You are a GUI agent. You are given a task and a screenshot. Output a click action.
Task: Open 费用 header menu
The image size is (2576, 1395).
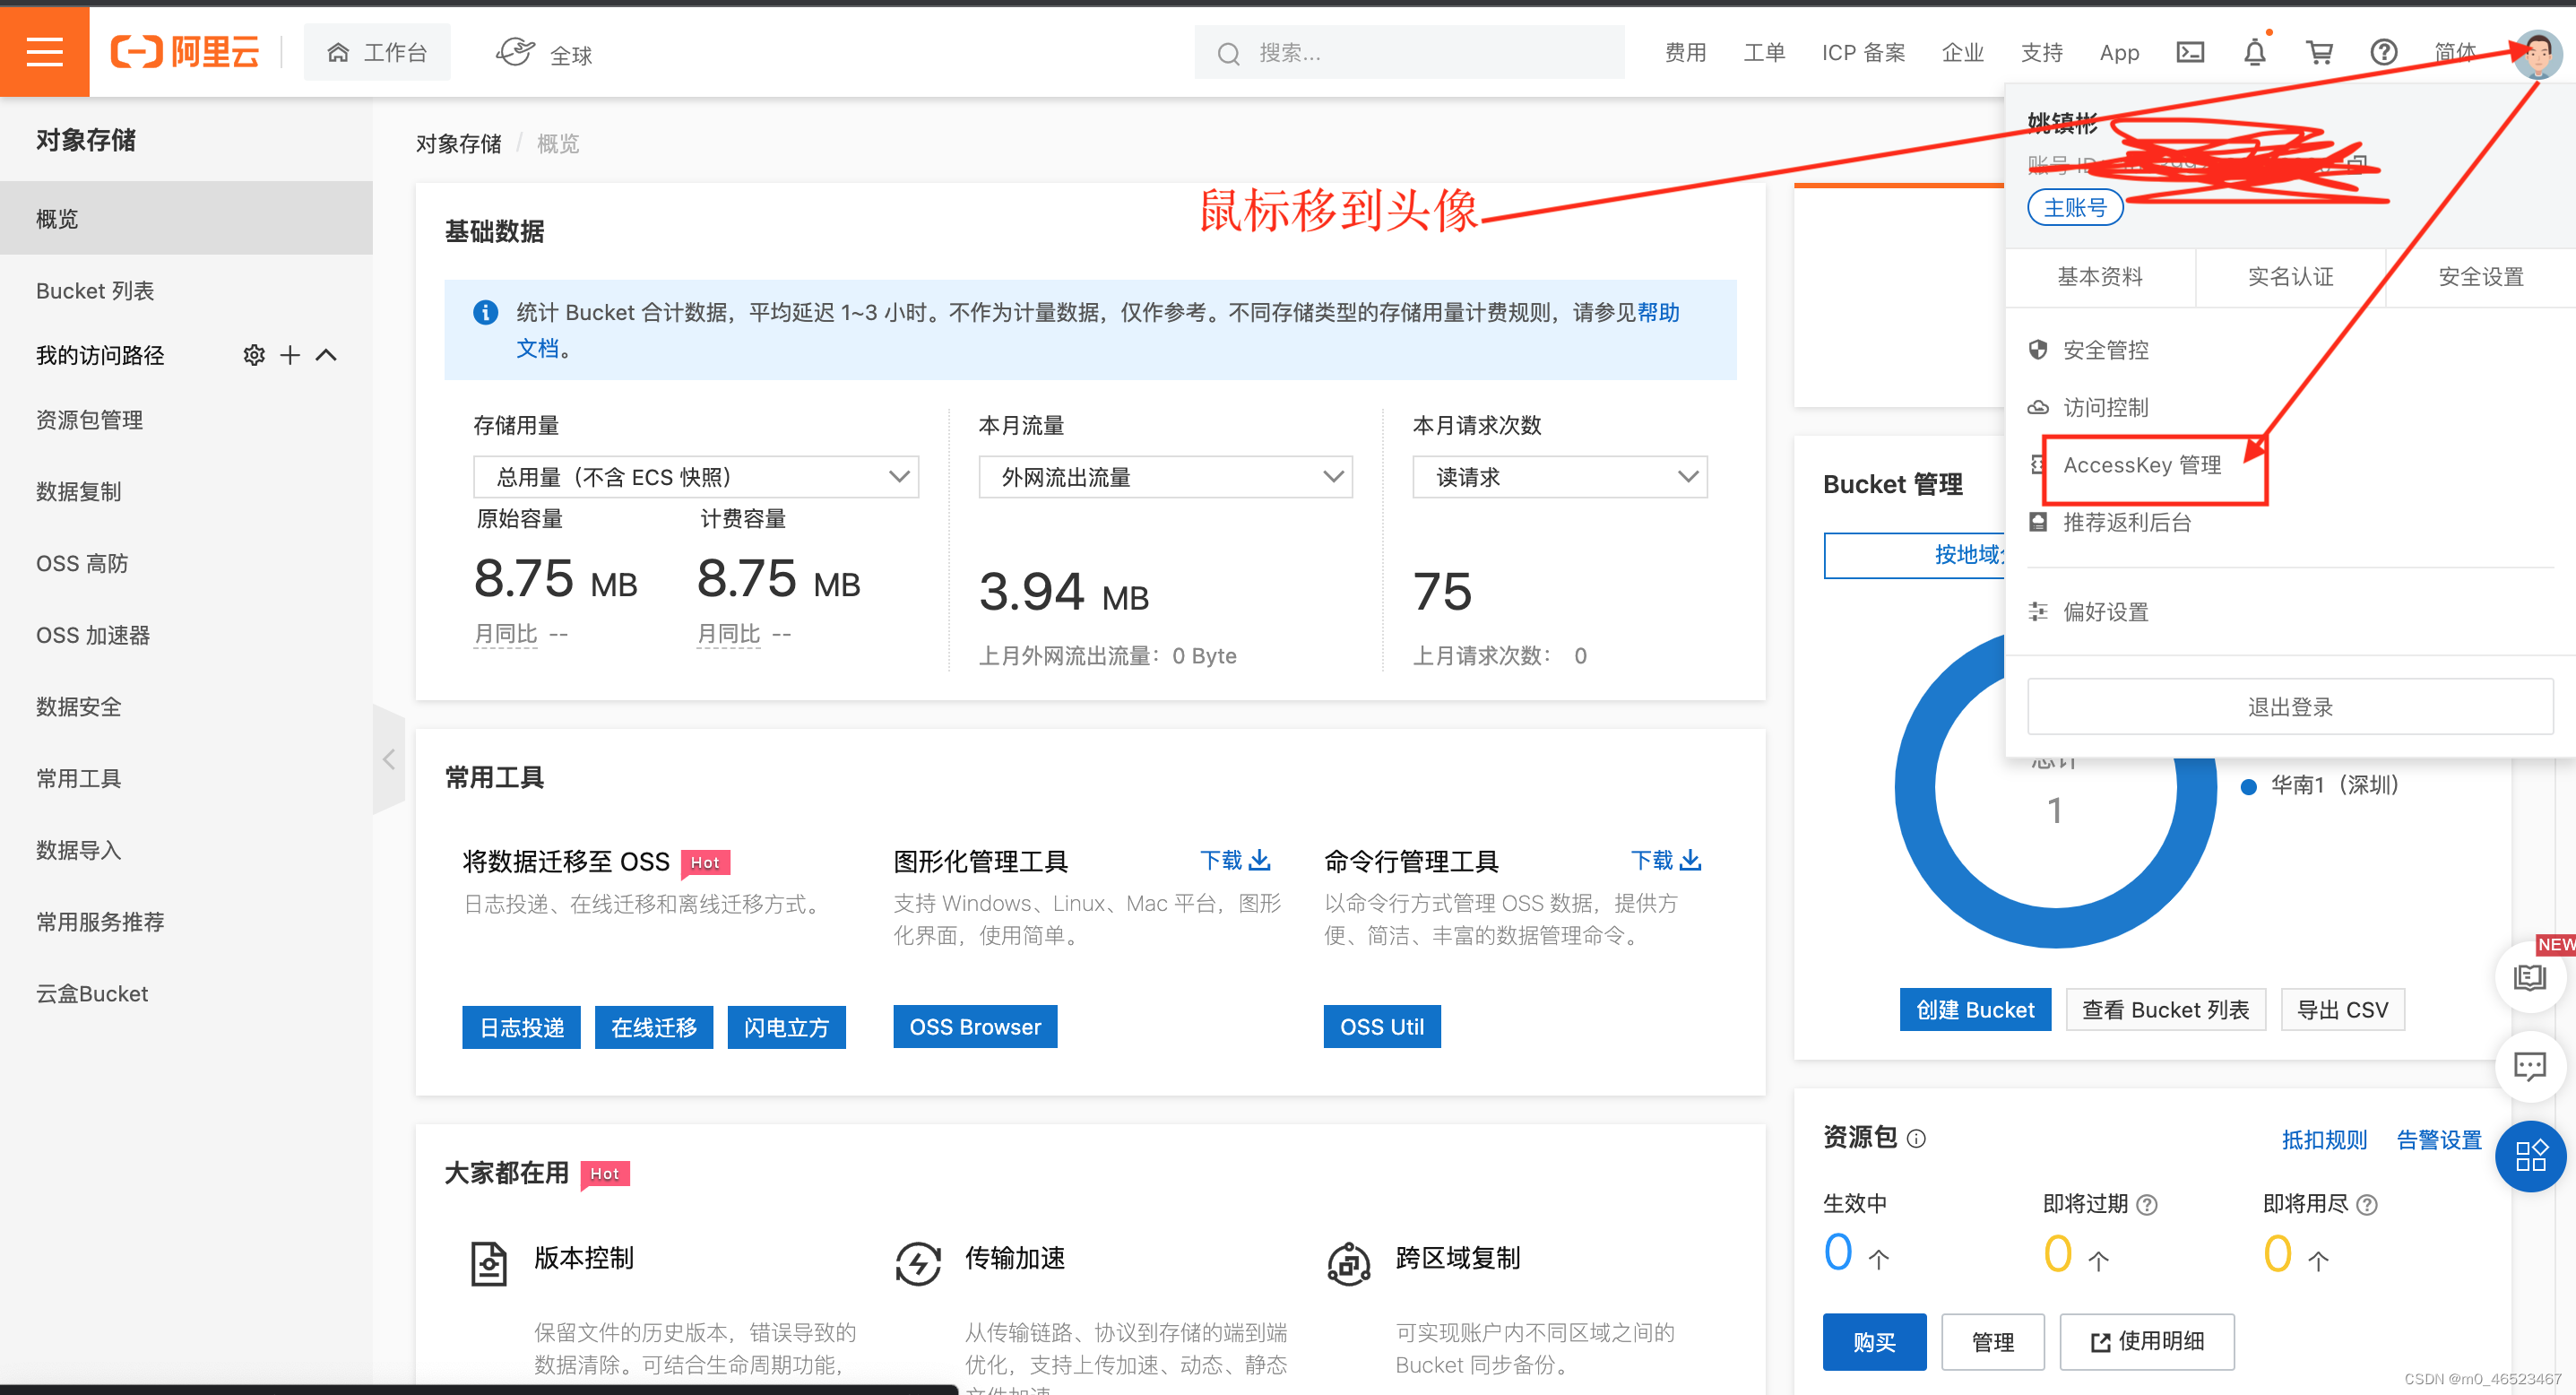click(x=1685, y=52)
